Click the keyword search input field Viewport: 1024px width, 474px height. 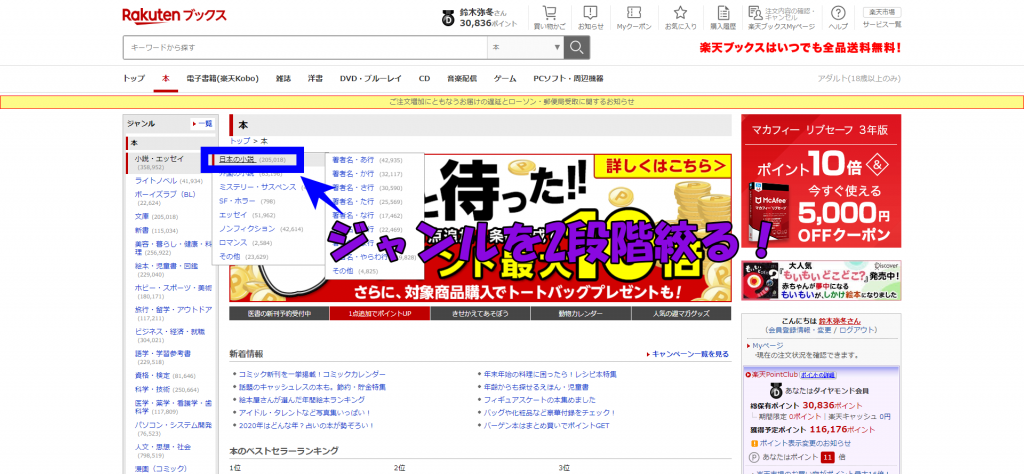point(305,48)
